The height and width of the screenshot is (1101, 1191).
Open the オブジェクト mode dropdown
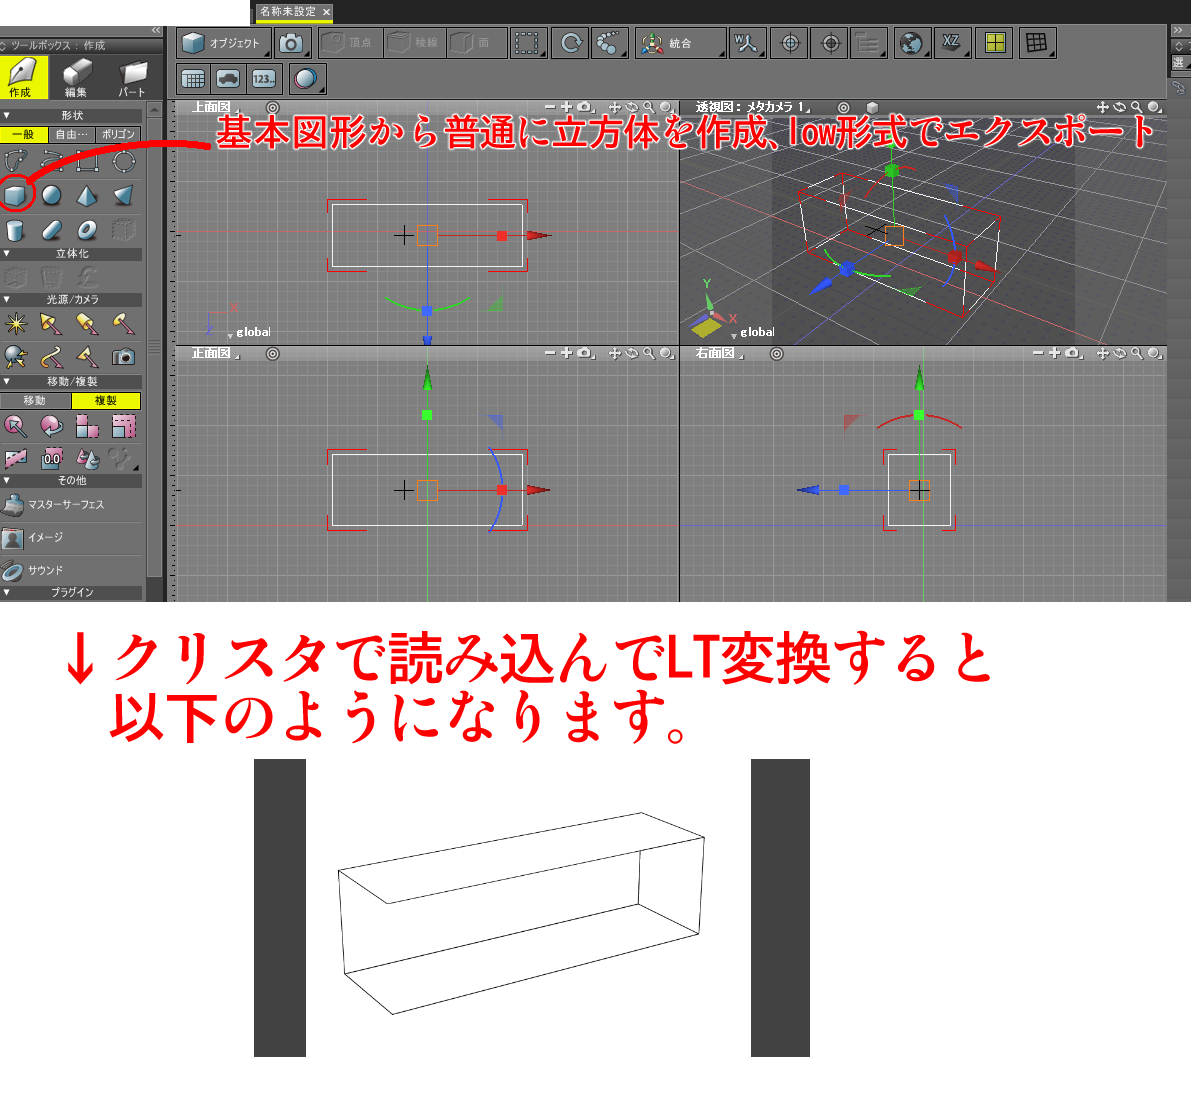tap(224, 43)
